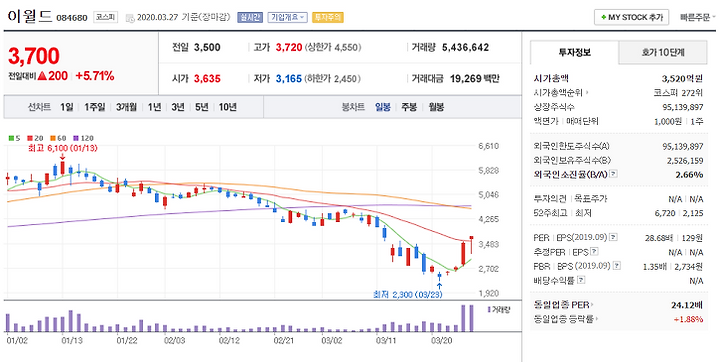This screenshot has height=362, width=720.
Task: Click the 최고 6,100 (01/13) marker
Action: [x=62, y=148]
